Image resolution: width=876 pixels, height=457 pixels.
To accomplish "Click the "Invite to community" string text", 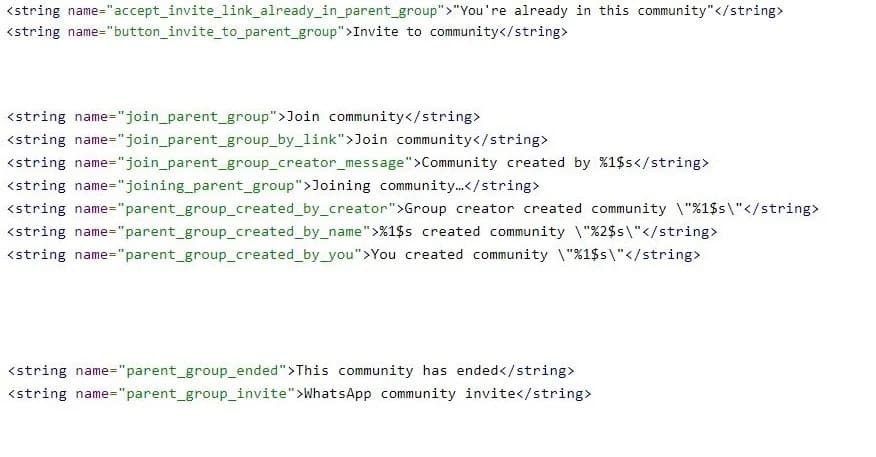I will click(x=426, y=32).
